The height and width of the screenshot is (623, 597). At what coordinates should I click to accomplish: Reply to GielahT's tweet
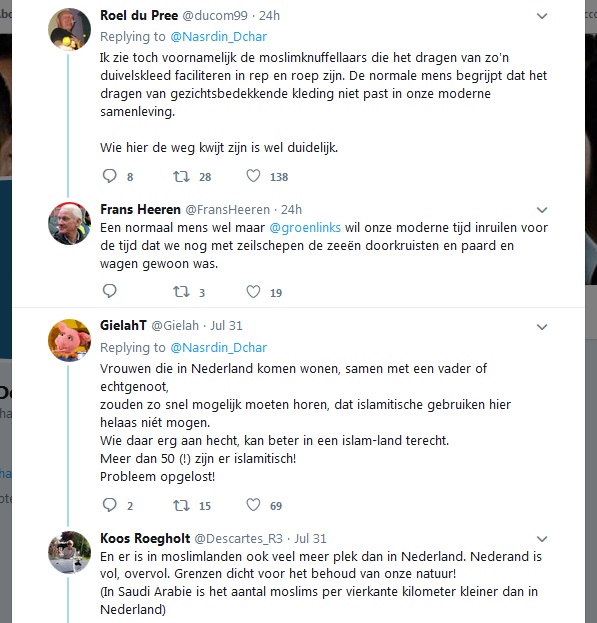coord(110,505)
